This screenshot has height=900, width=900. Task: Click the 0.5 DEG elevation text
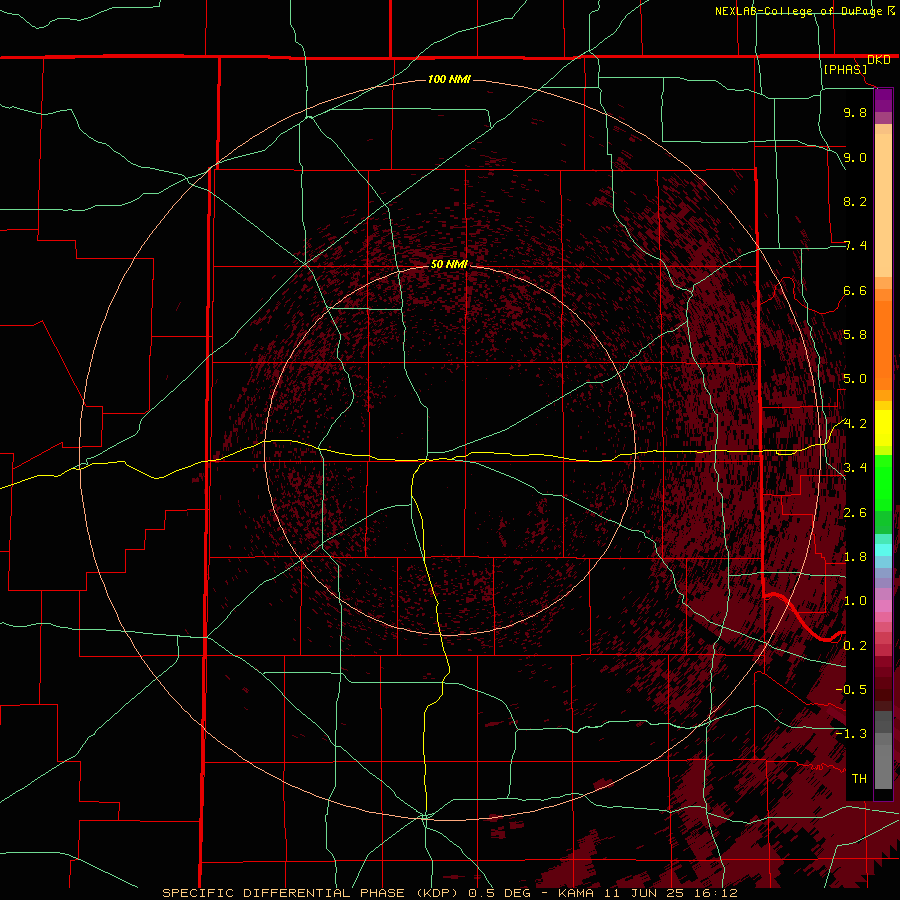click(502, 893)
